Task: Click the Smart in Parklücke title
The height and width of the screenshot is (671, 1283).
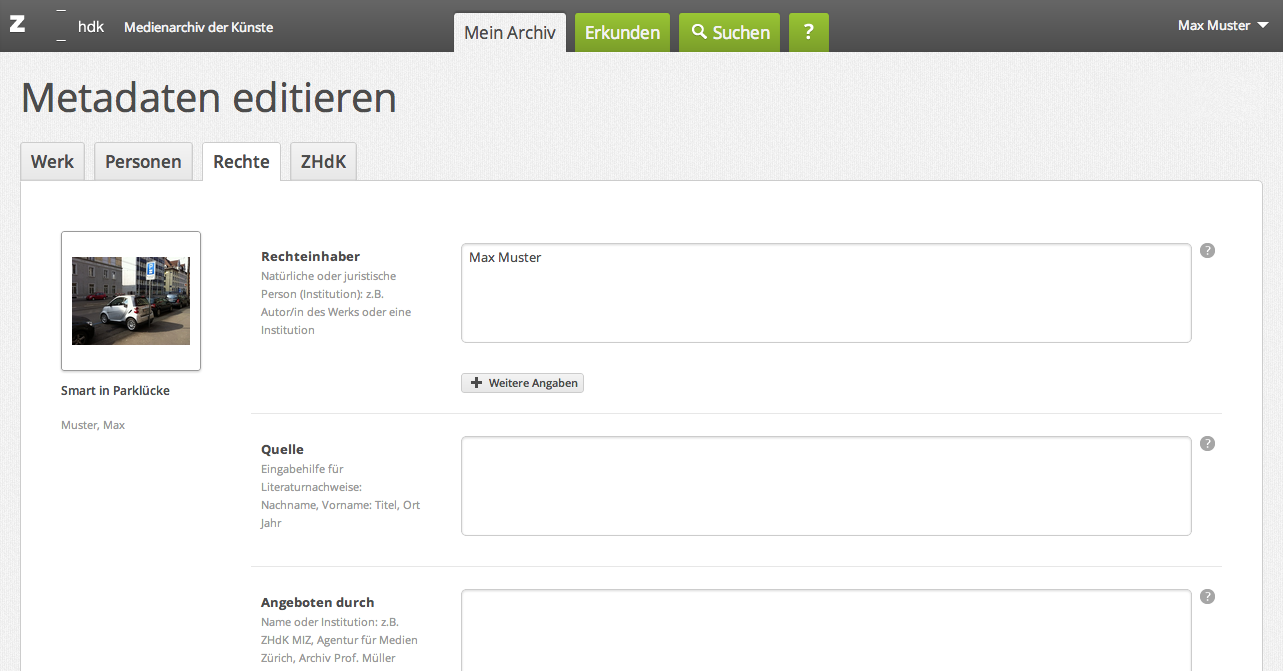Action: 115,391
